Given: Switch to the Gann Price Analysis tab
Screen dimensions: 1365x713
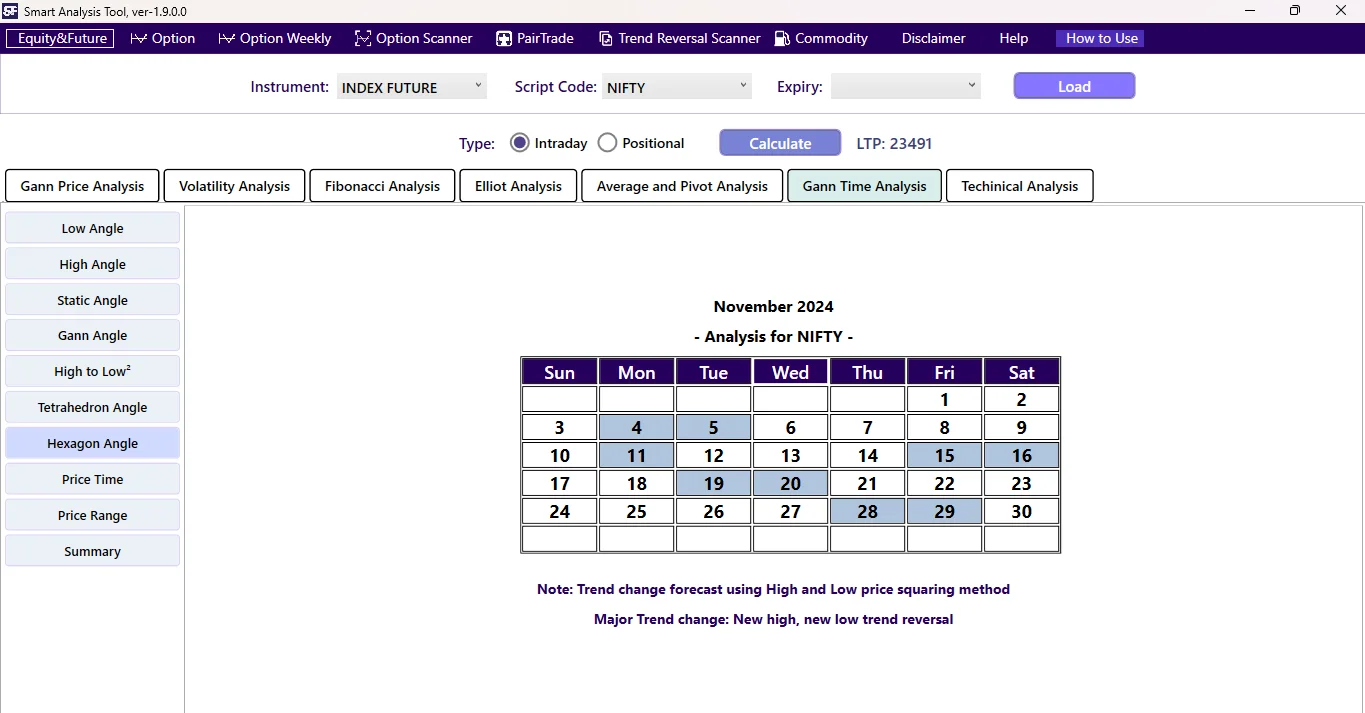Looking at the screenshot, I should 81,185.
